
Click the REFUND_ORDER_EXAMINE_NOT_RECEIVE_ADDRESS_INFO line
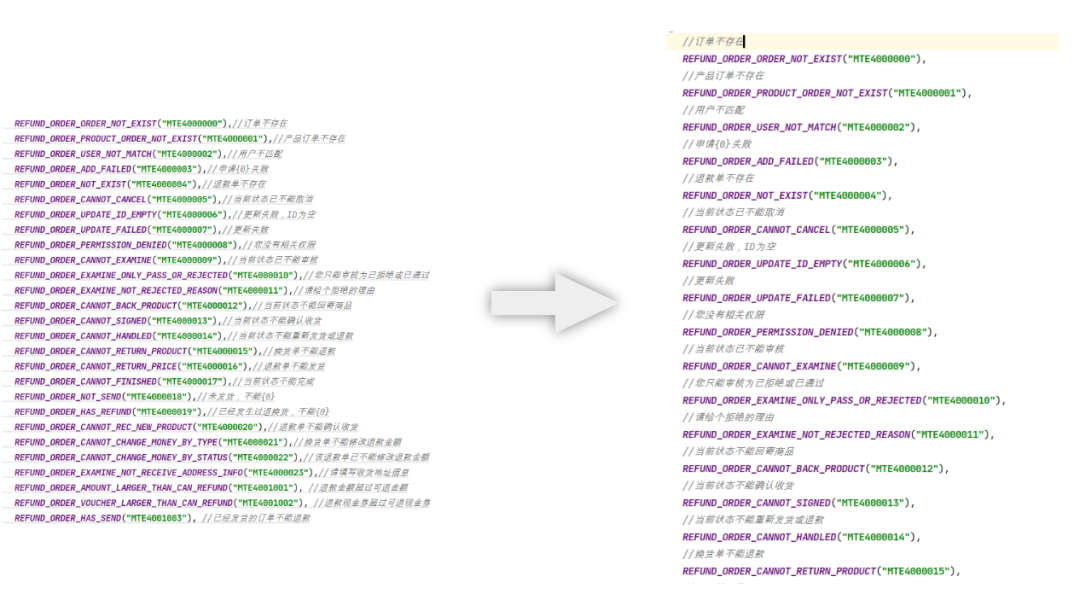click(x=212, y=472)
